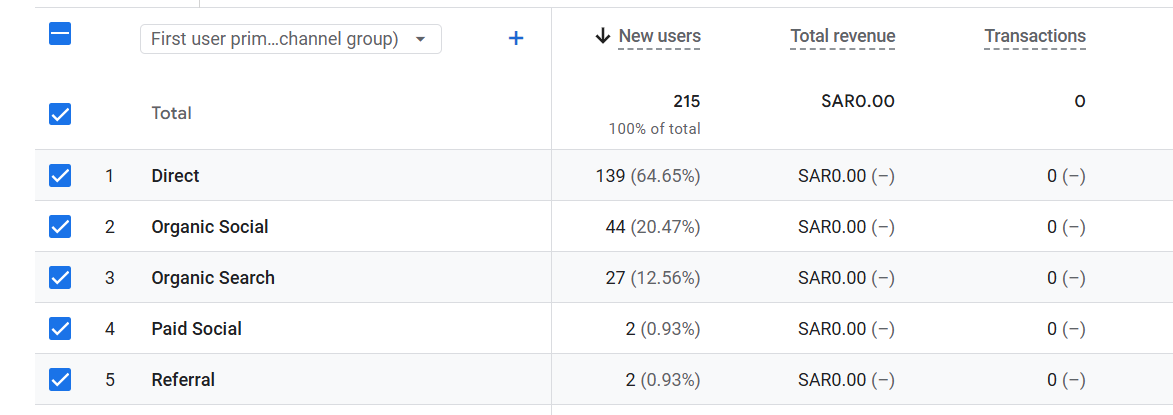The height and width of the screenshot is (415, 1173).
Task: Click the Referral channel label
Action: click(x=183, y=380)
